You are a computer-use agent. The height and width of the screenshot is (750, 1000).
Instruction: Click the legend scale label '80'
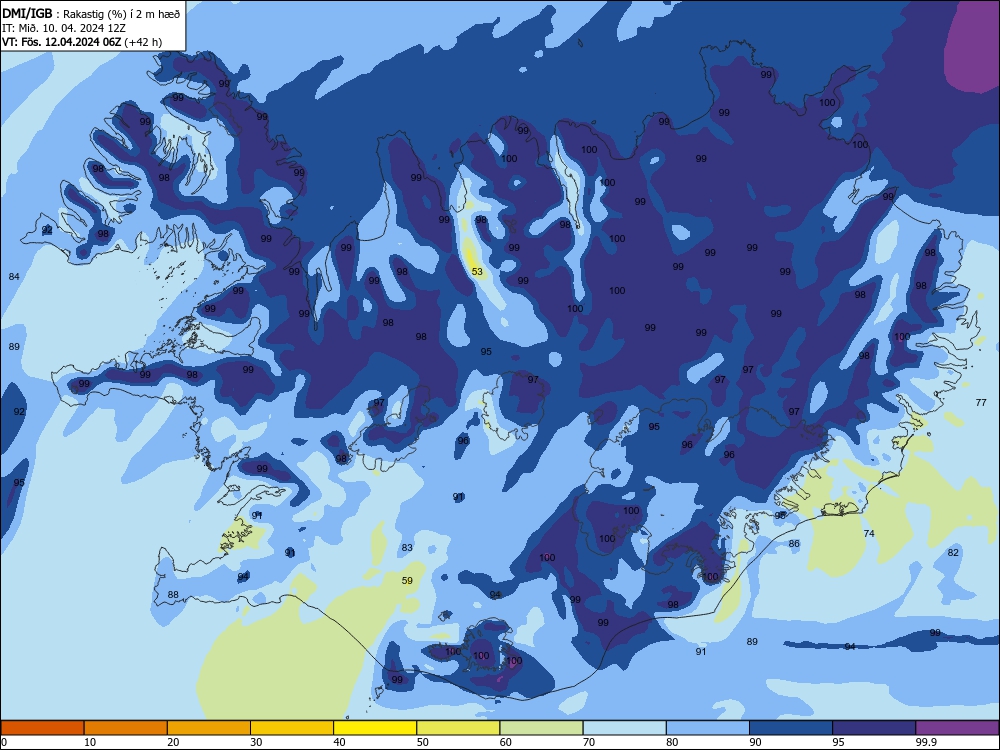[672, 742]
